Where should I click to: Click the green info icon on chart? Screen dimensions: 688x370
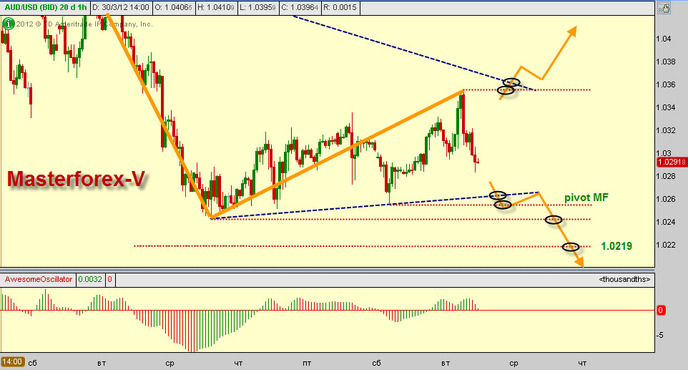8,24
